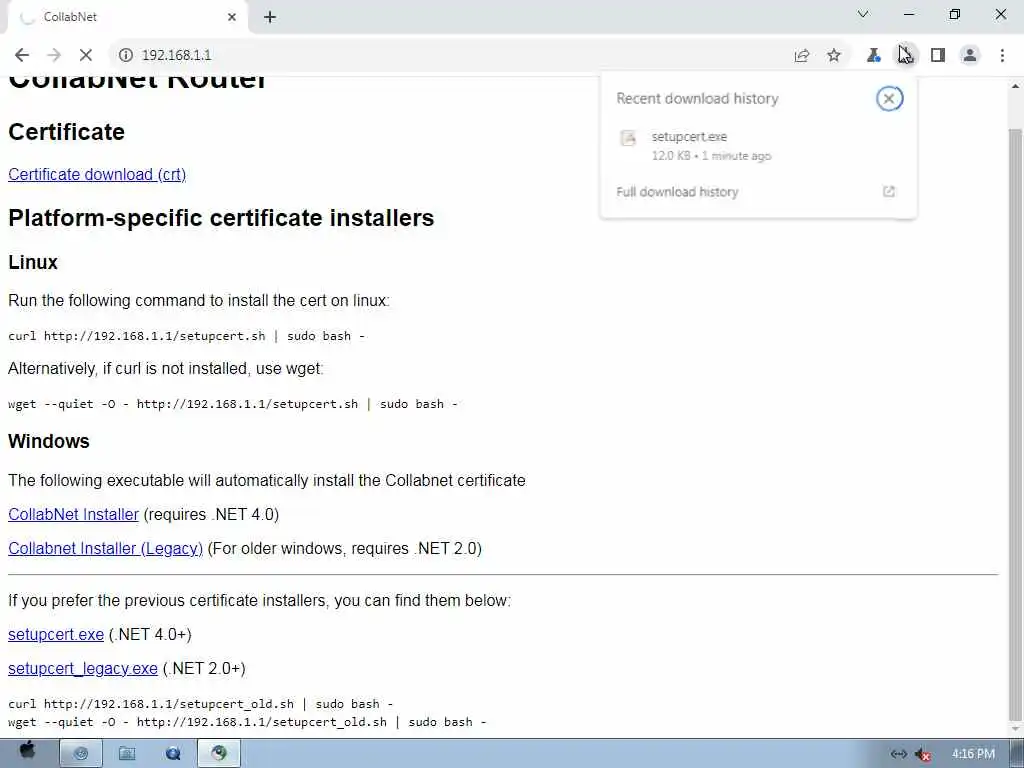
Task: Open the Chrome Labs flask icon
Action: click(873, 56)
